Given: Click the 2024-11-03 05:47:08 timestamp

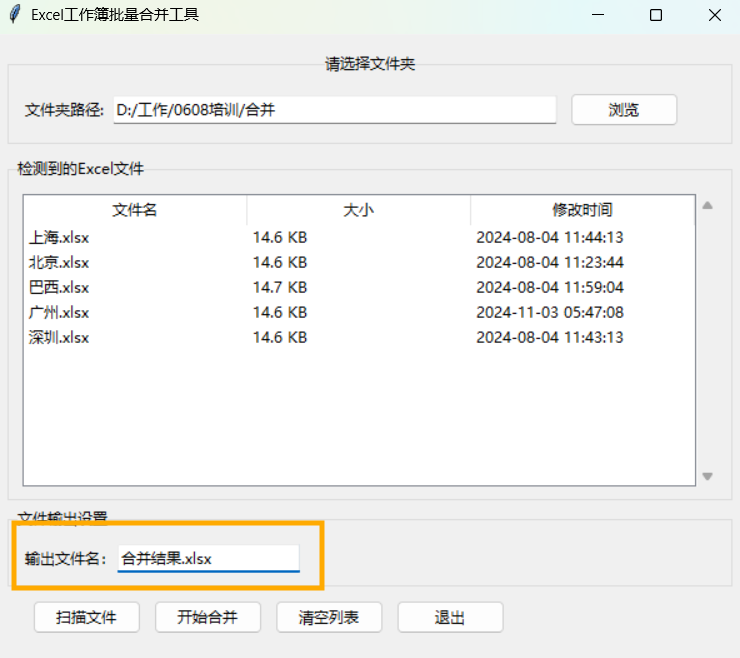Looking at the screenshot, I should (x=550, y=312).
